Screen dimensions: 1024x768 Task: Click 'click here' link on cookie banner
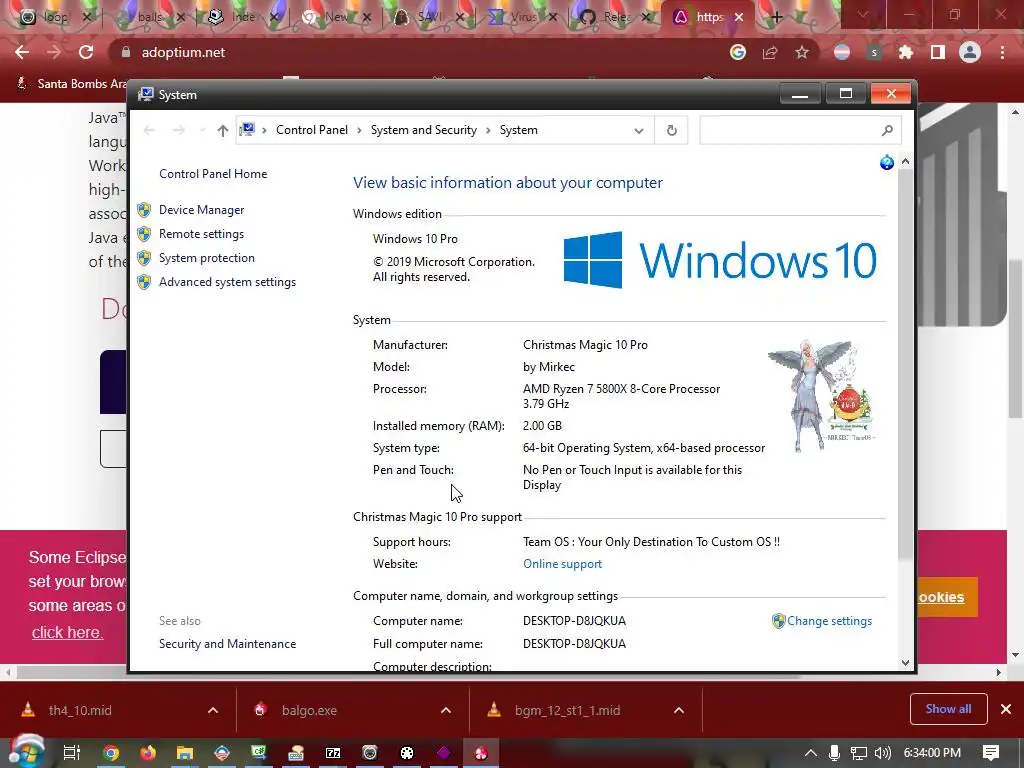[x=67, y=632]
